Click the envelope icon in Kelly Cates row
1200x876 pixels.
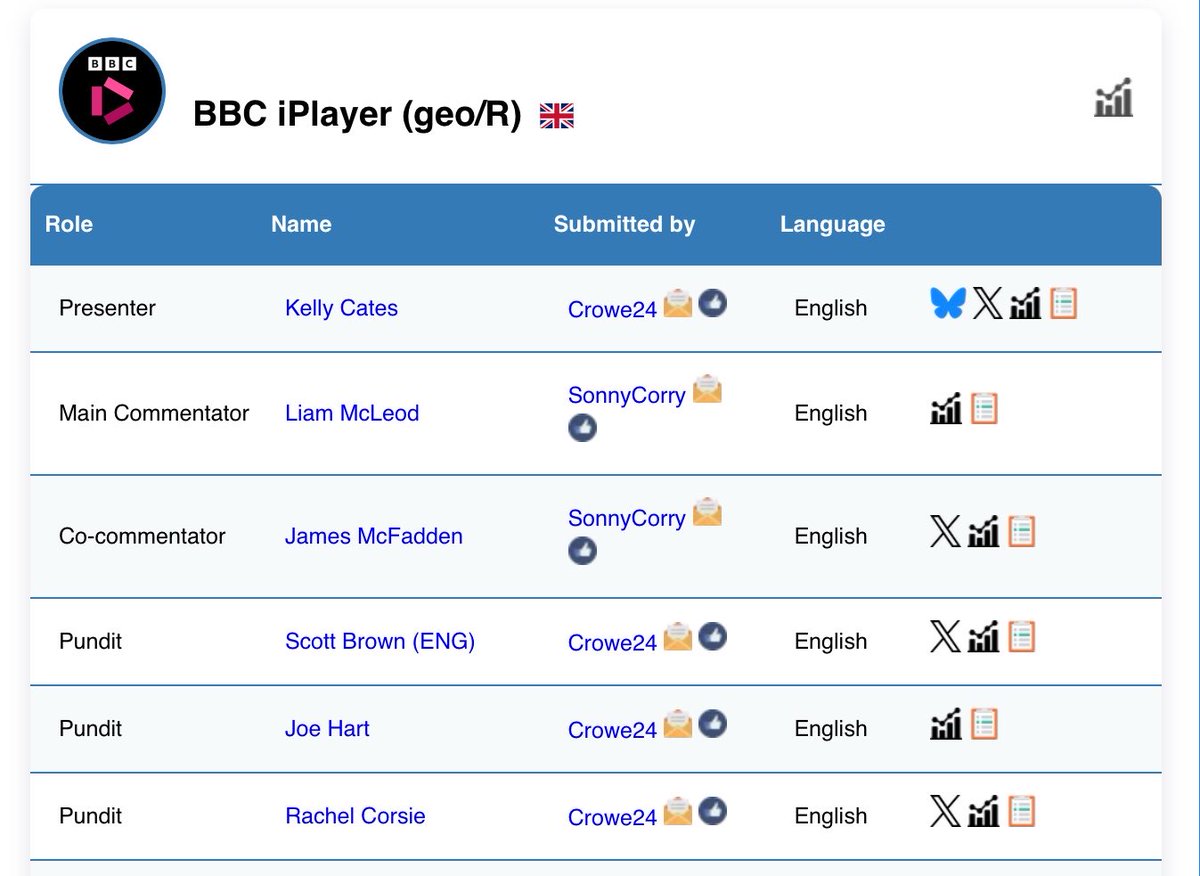[x=678, y=303]
